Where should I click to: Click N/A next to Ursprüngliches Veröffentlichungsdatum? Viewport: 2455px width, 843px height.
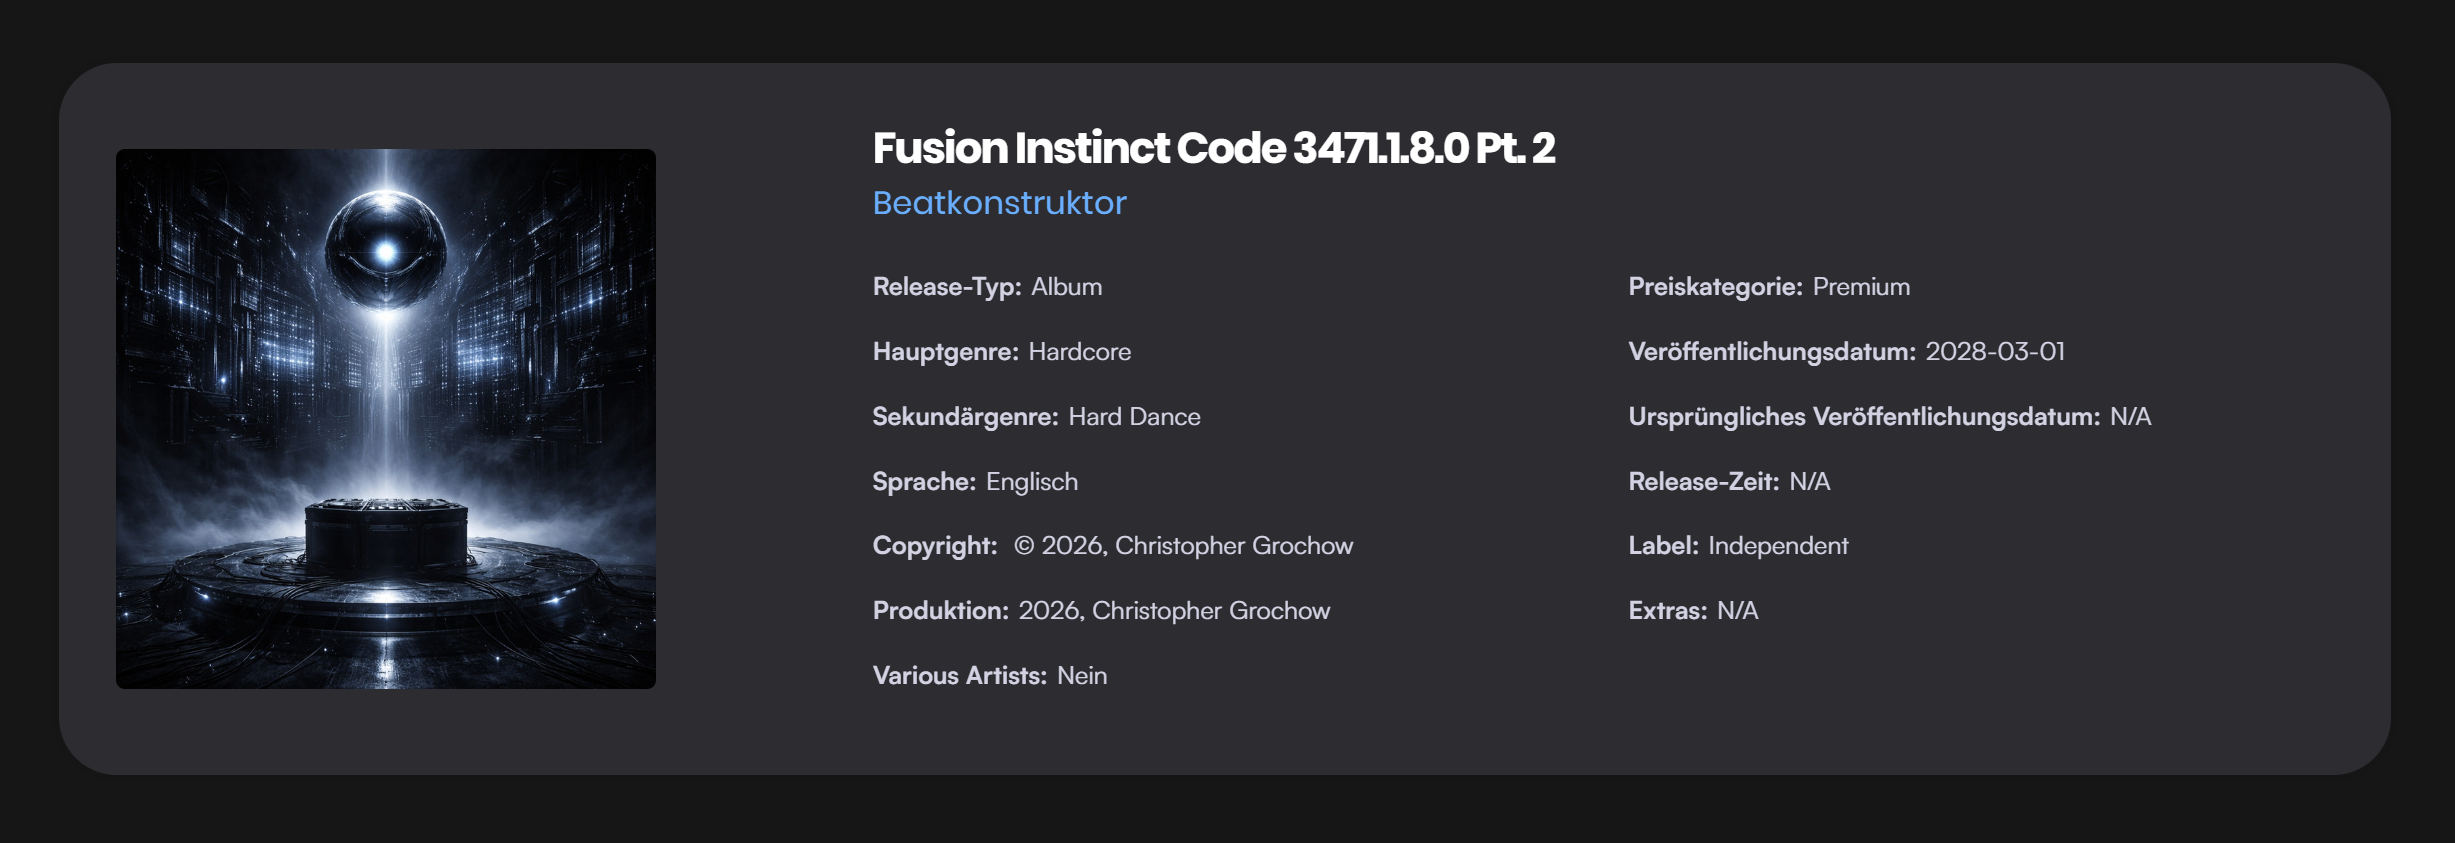point(2130,417)
